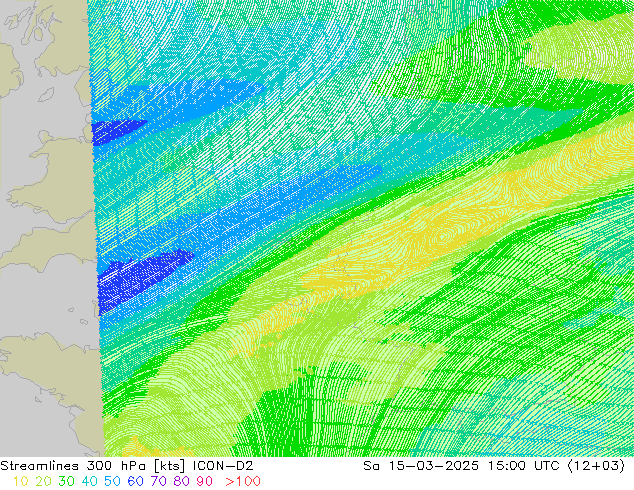Click the light blue '50' legend value

point(112,481)
